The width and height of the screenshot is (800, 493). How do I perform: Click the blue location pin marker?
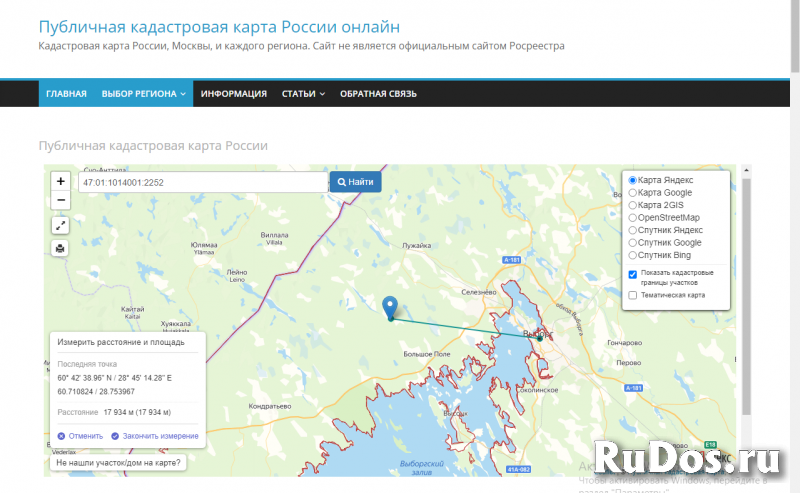390,307
